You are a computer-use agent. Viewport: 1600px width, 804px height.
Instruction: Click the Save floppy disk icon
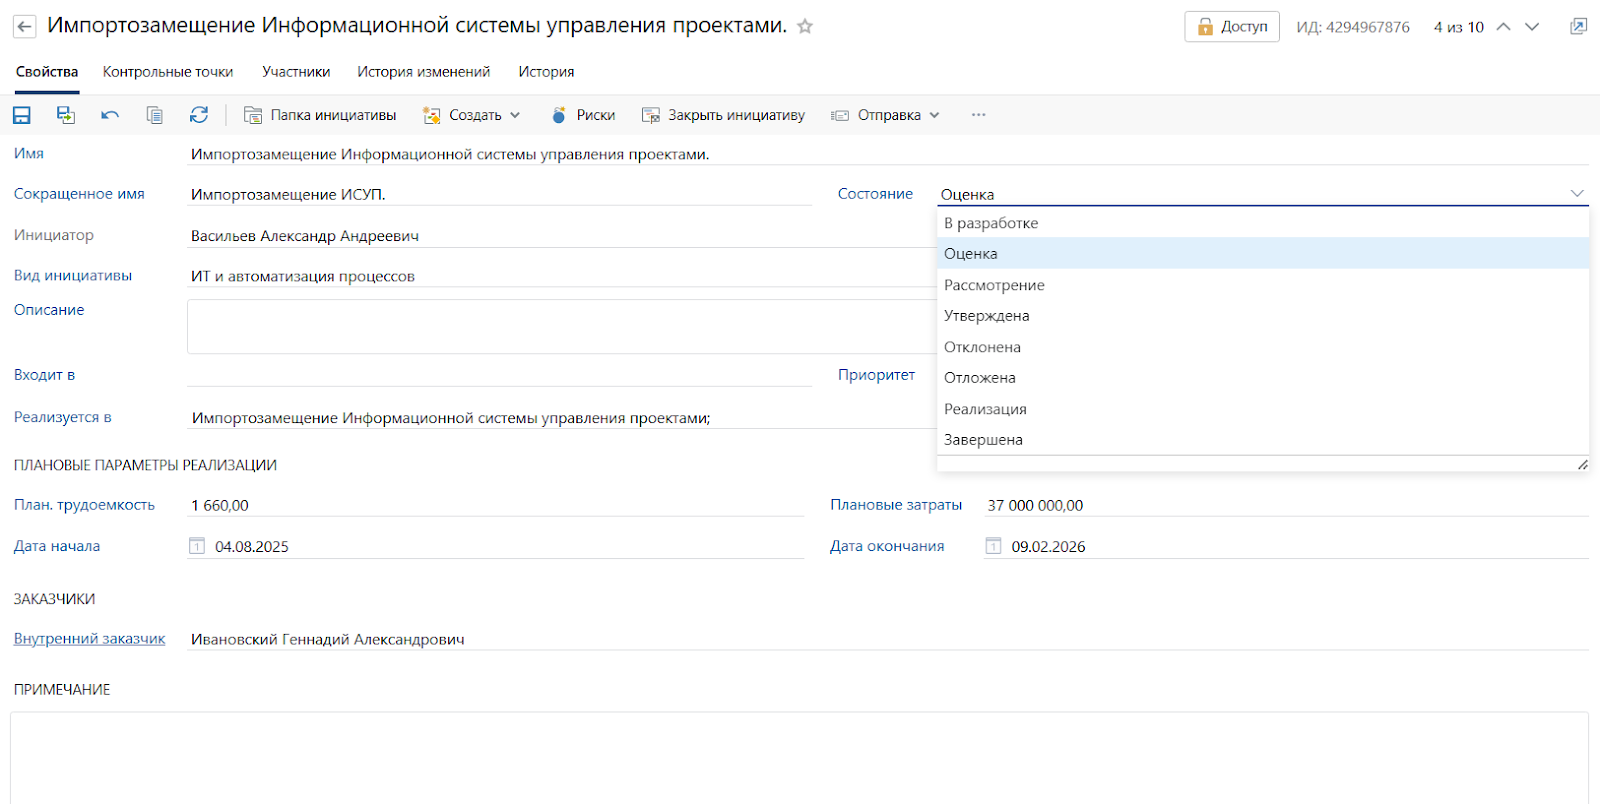point(21,115)
